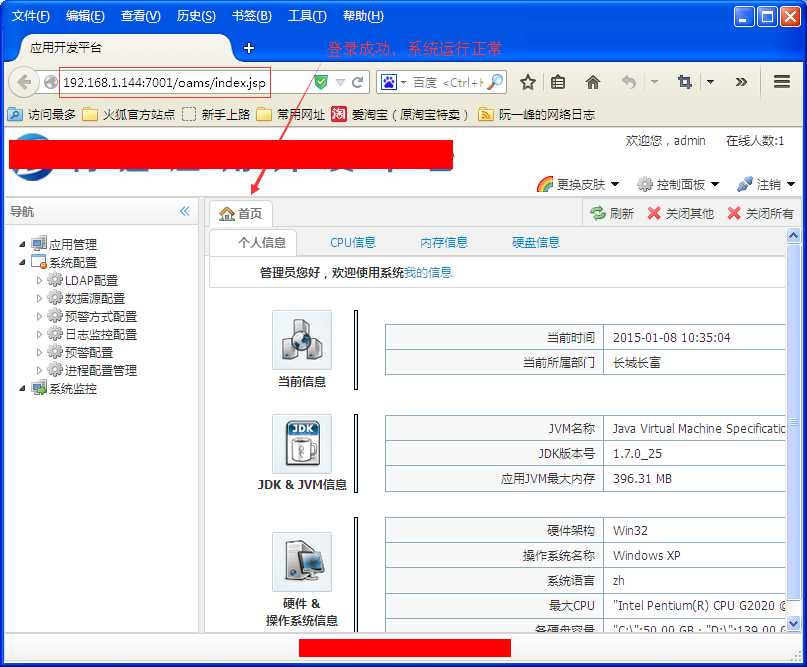The width and height of the screenshot is (807, 667).
Task: Open the 注销 dropdown
Action: [x=765, y=184]
